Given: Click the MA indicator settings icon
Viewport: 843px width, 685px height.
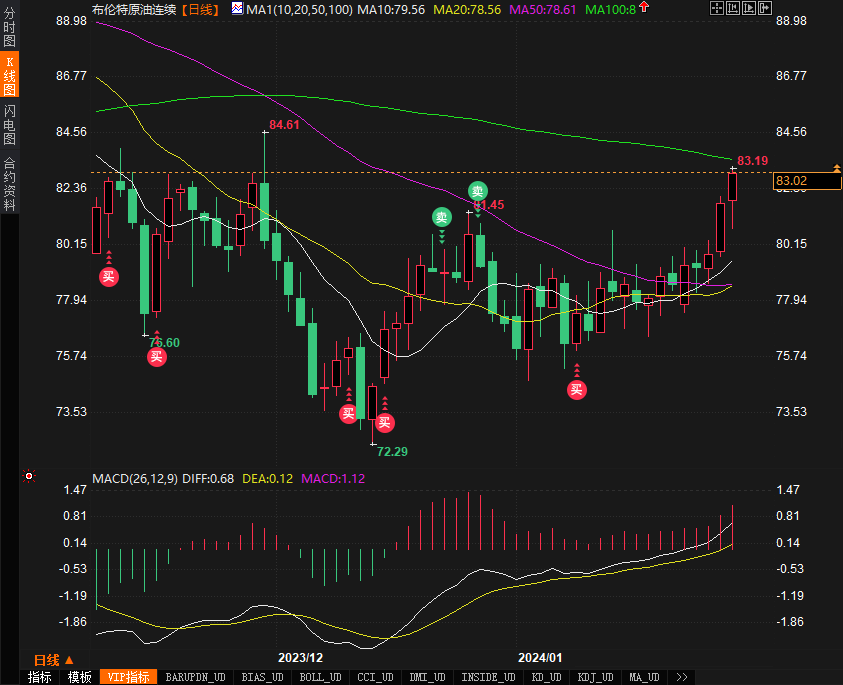Looking at the screenshot, I should pyautogui.click(x=236, y=8).
